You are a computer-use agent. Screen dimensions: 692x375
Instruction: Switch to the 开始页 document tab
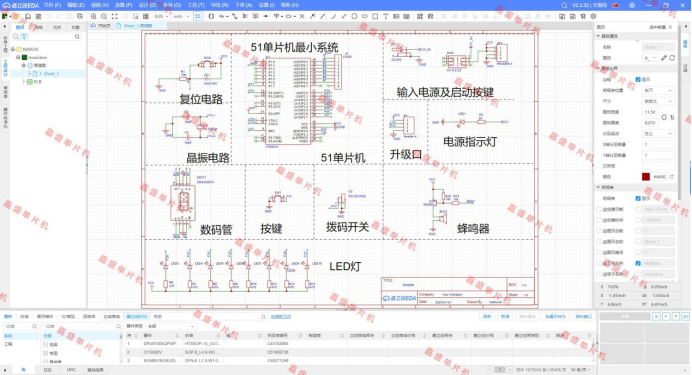click(x=102, y=26)
